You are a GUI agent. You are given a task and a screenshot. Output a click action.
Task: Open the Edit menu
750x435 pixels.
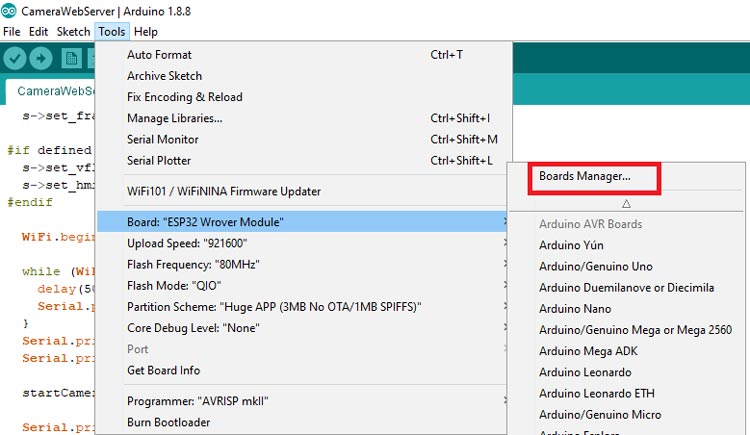tap(38, 32)
